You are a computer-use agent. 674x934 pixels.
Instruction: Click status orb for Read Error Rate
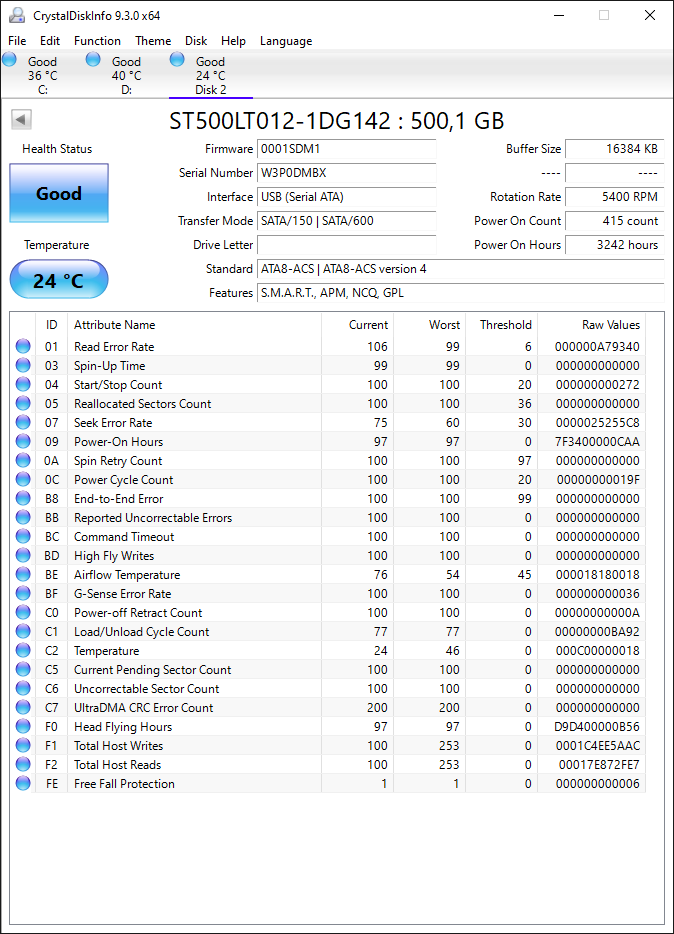23,346
